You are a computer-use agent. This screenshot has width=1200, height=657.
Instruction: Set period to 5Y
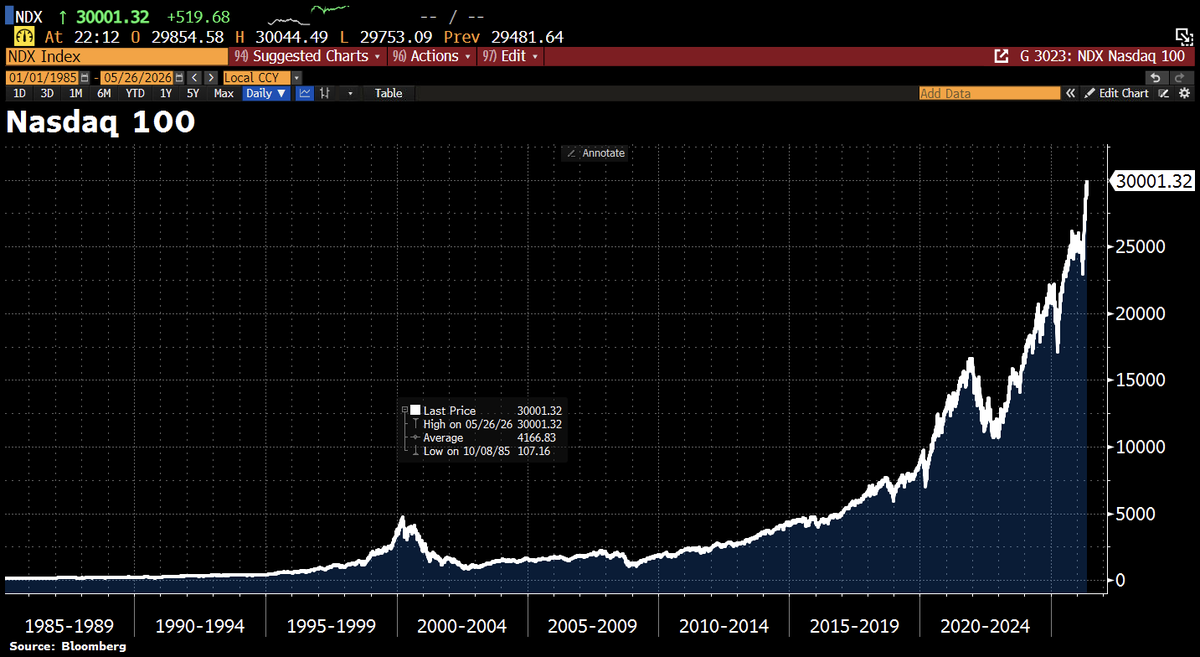192,93
